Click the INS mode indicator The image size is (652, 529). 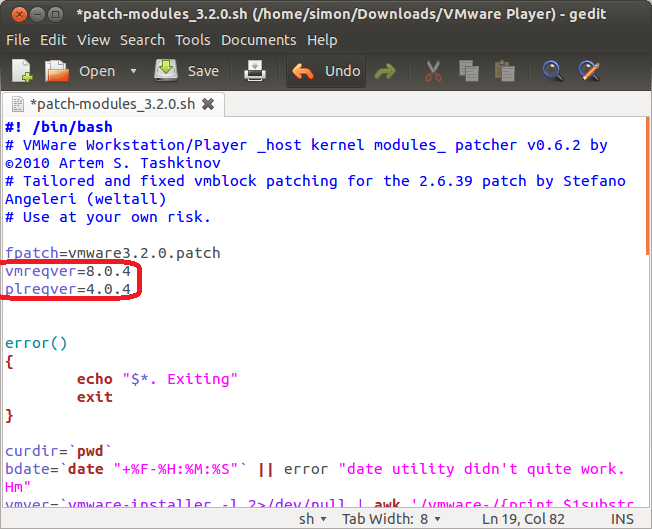click(x=622, y=519)
